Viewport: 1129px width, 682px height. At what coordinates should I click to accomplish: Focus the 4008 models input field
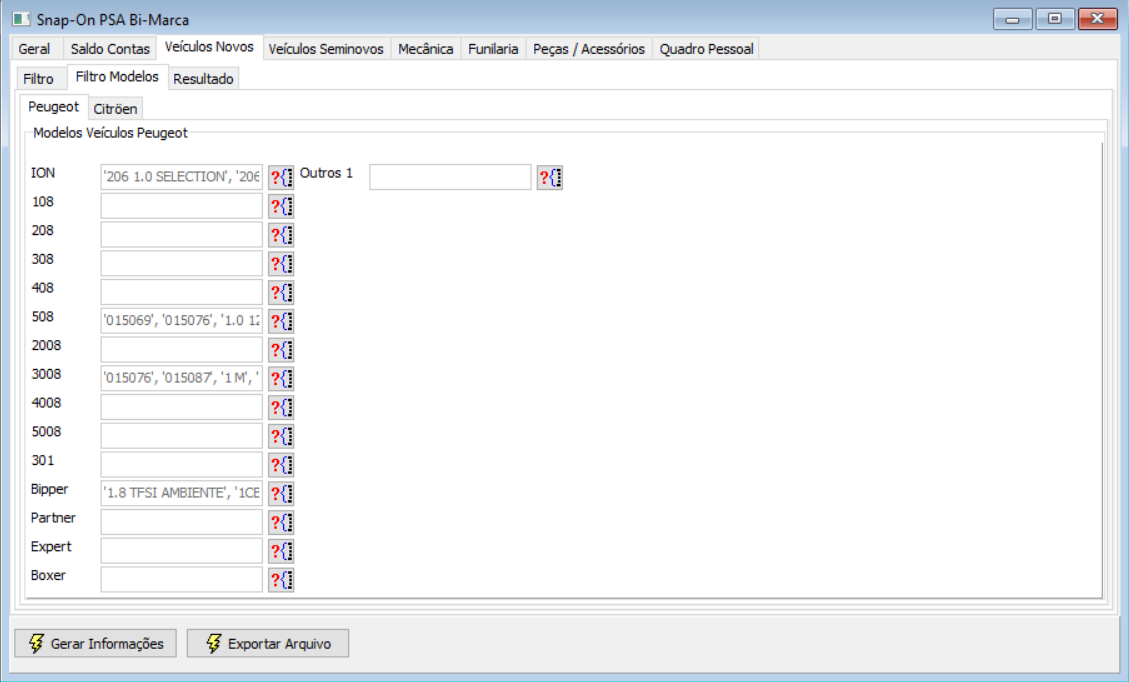coord(181,408)
